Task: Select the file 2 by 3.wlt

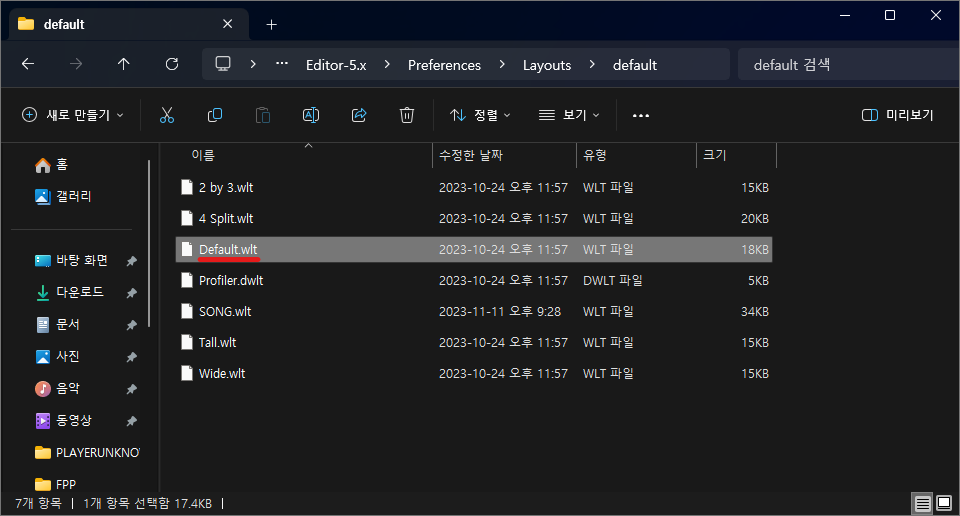Action: (x=474, y=188)
